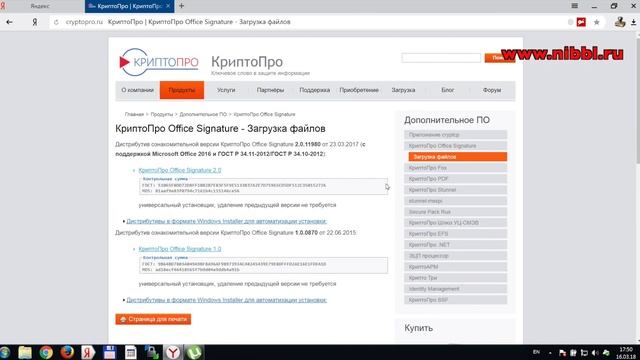
Task: Open the red Я app on the taskbar
Action: (88, 353)
